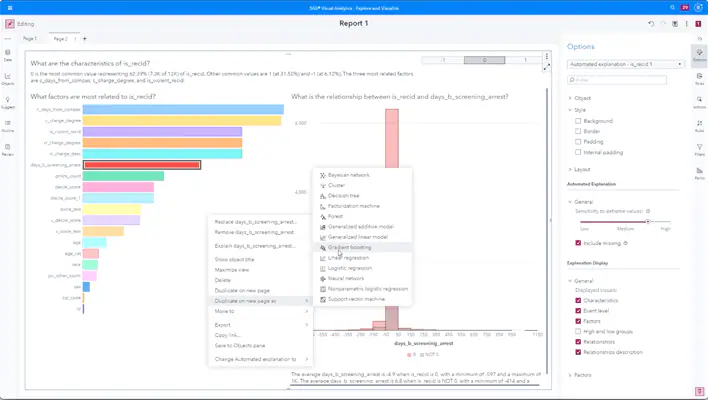
Task: Select the Roles pane icon
Action: [x=699, y=79]
